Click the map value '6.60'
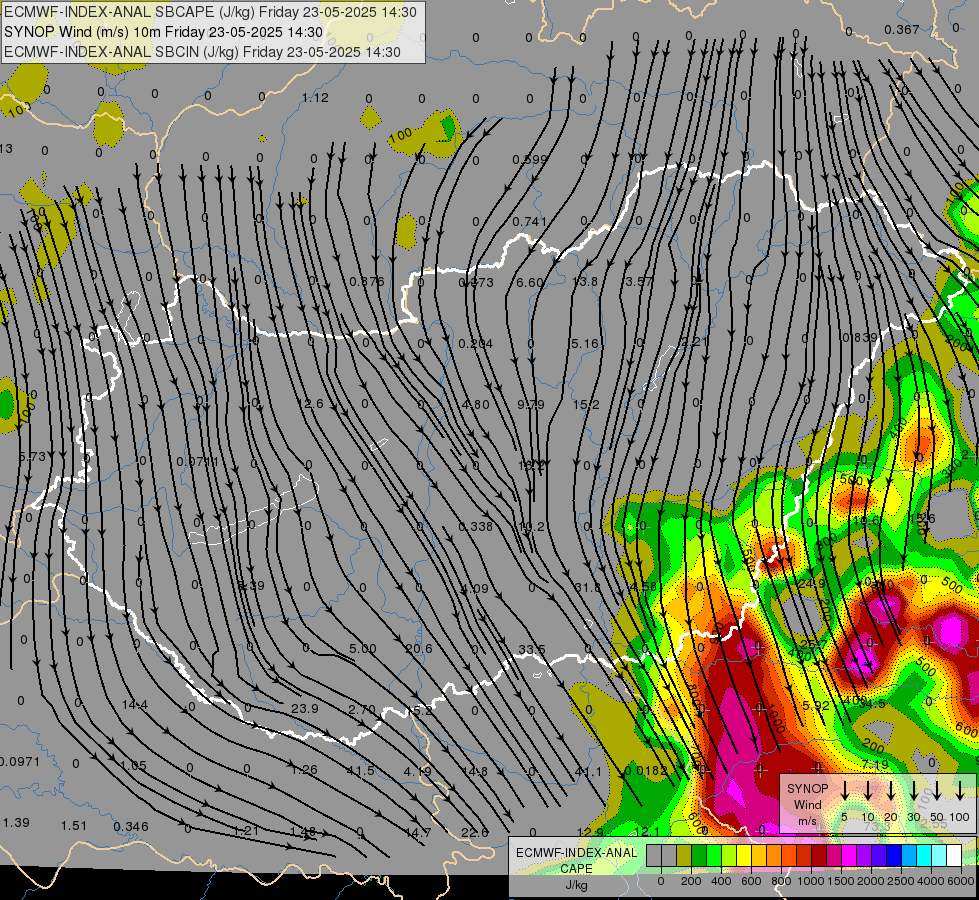 pos(529,282)
